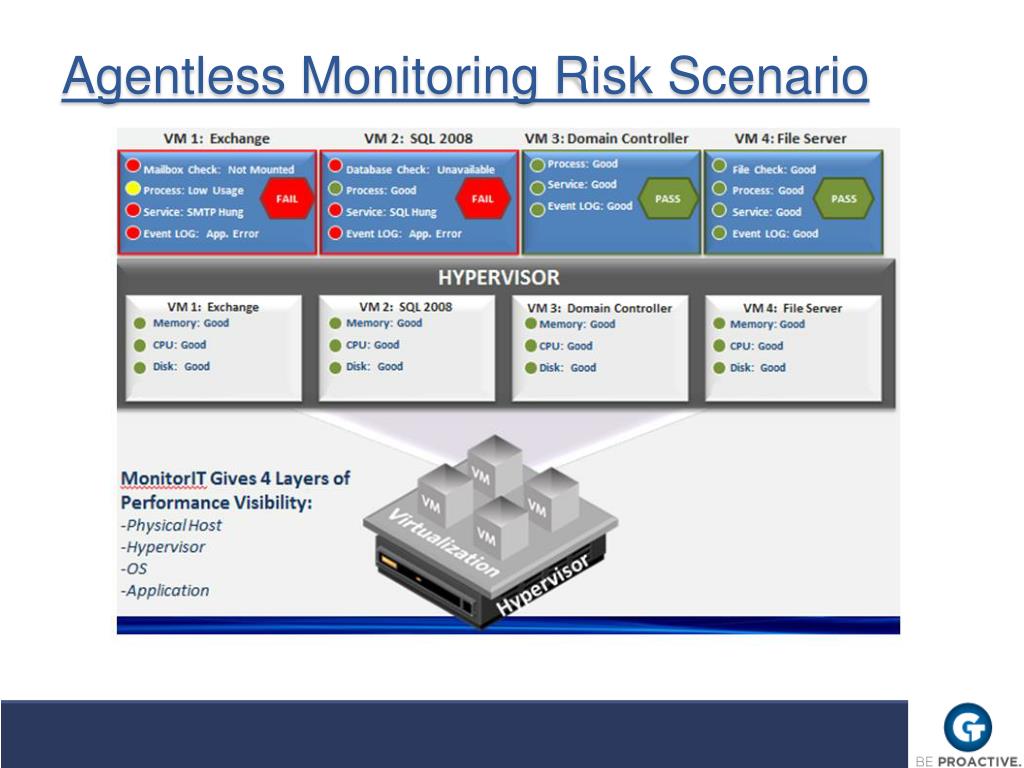
Task: Click hypervisor card title 'VM 1: Exchange'
Action: click(213, 307)
